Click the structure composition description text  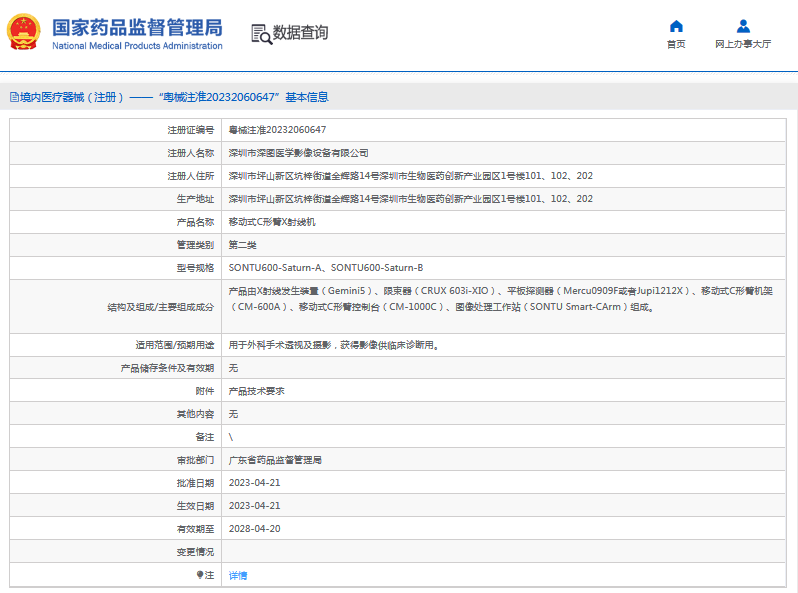[500, 299]
